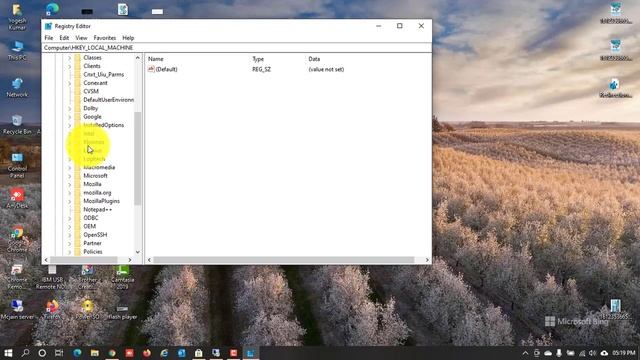Open the File menu in Registry Editor
Viewport: 640px width, 360px height.
(49, 38)
